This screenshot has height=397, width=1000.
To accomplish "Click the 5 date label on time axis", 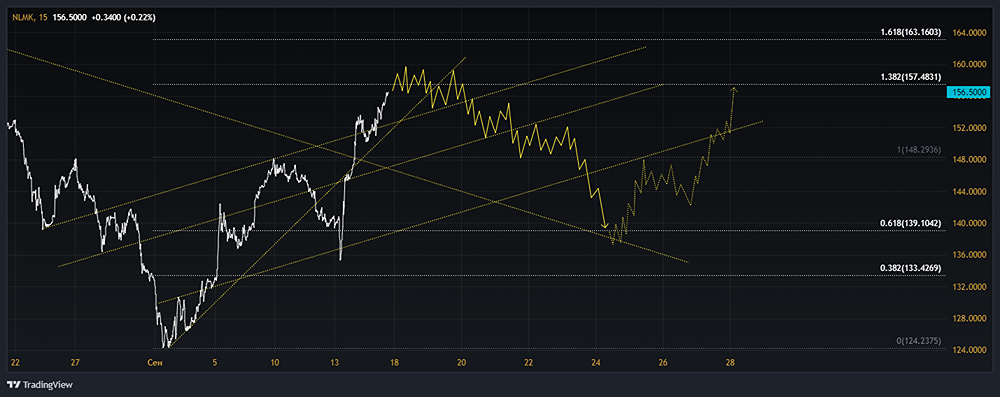I will point(215,363).
